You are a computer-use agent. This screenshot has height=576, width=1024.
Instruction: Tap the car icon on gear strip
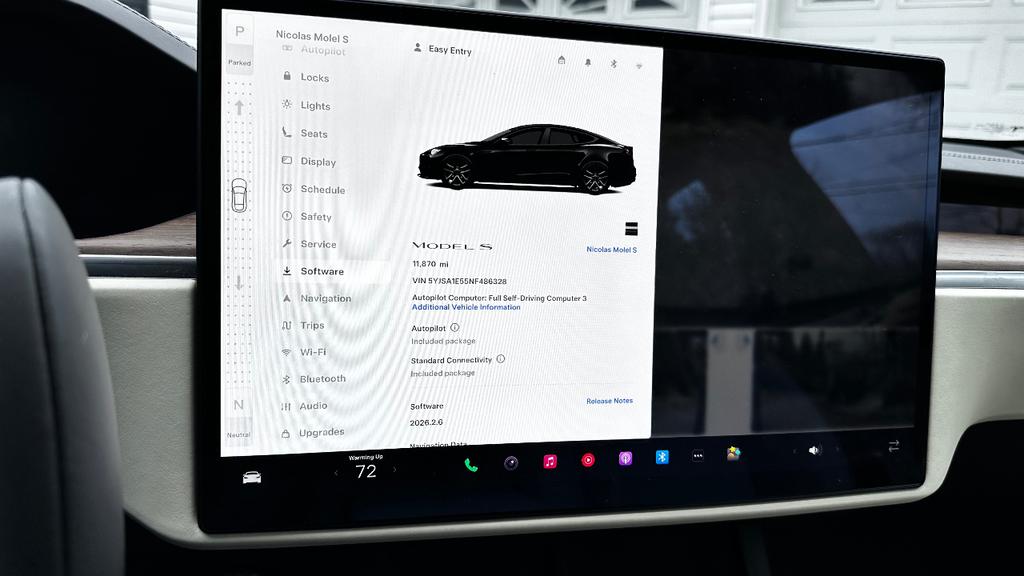[239, 195]
